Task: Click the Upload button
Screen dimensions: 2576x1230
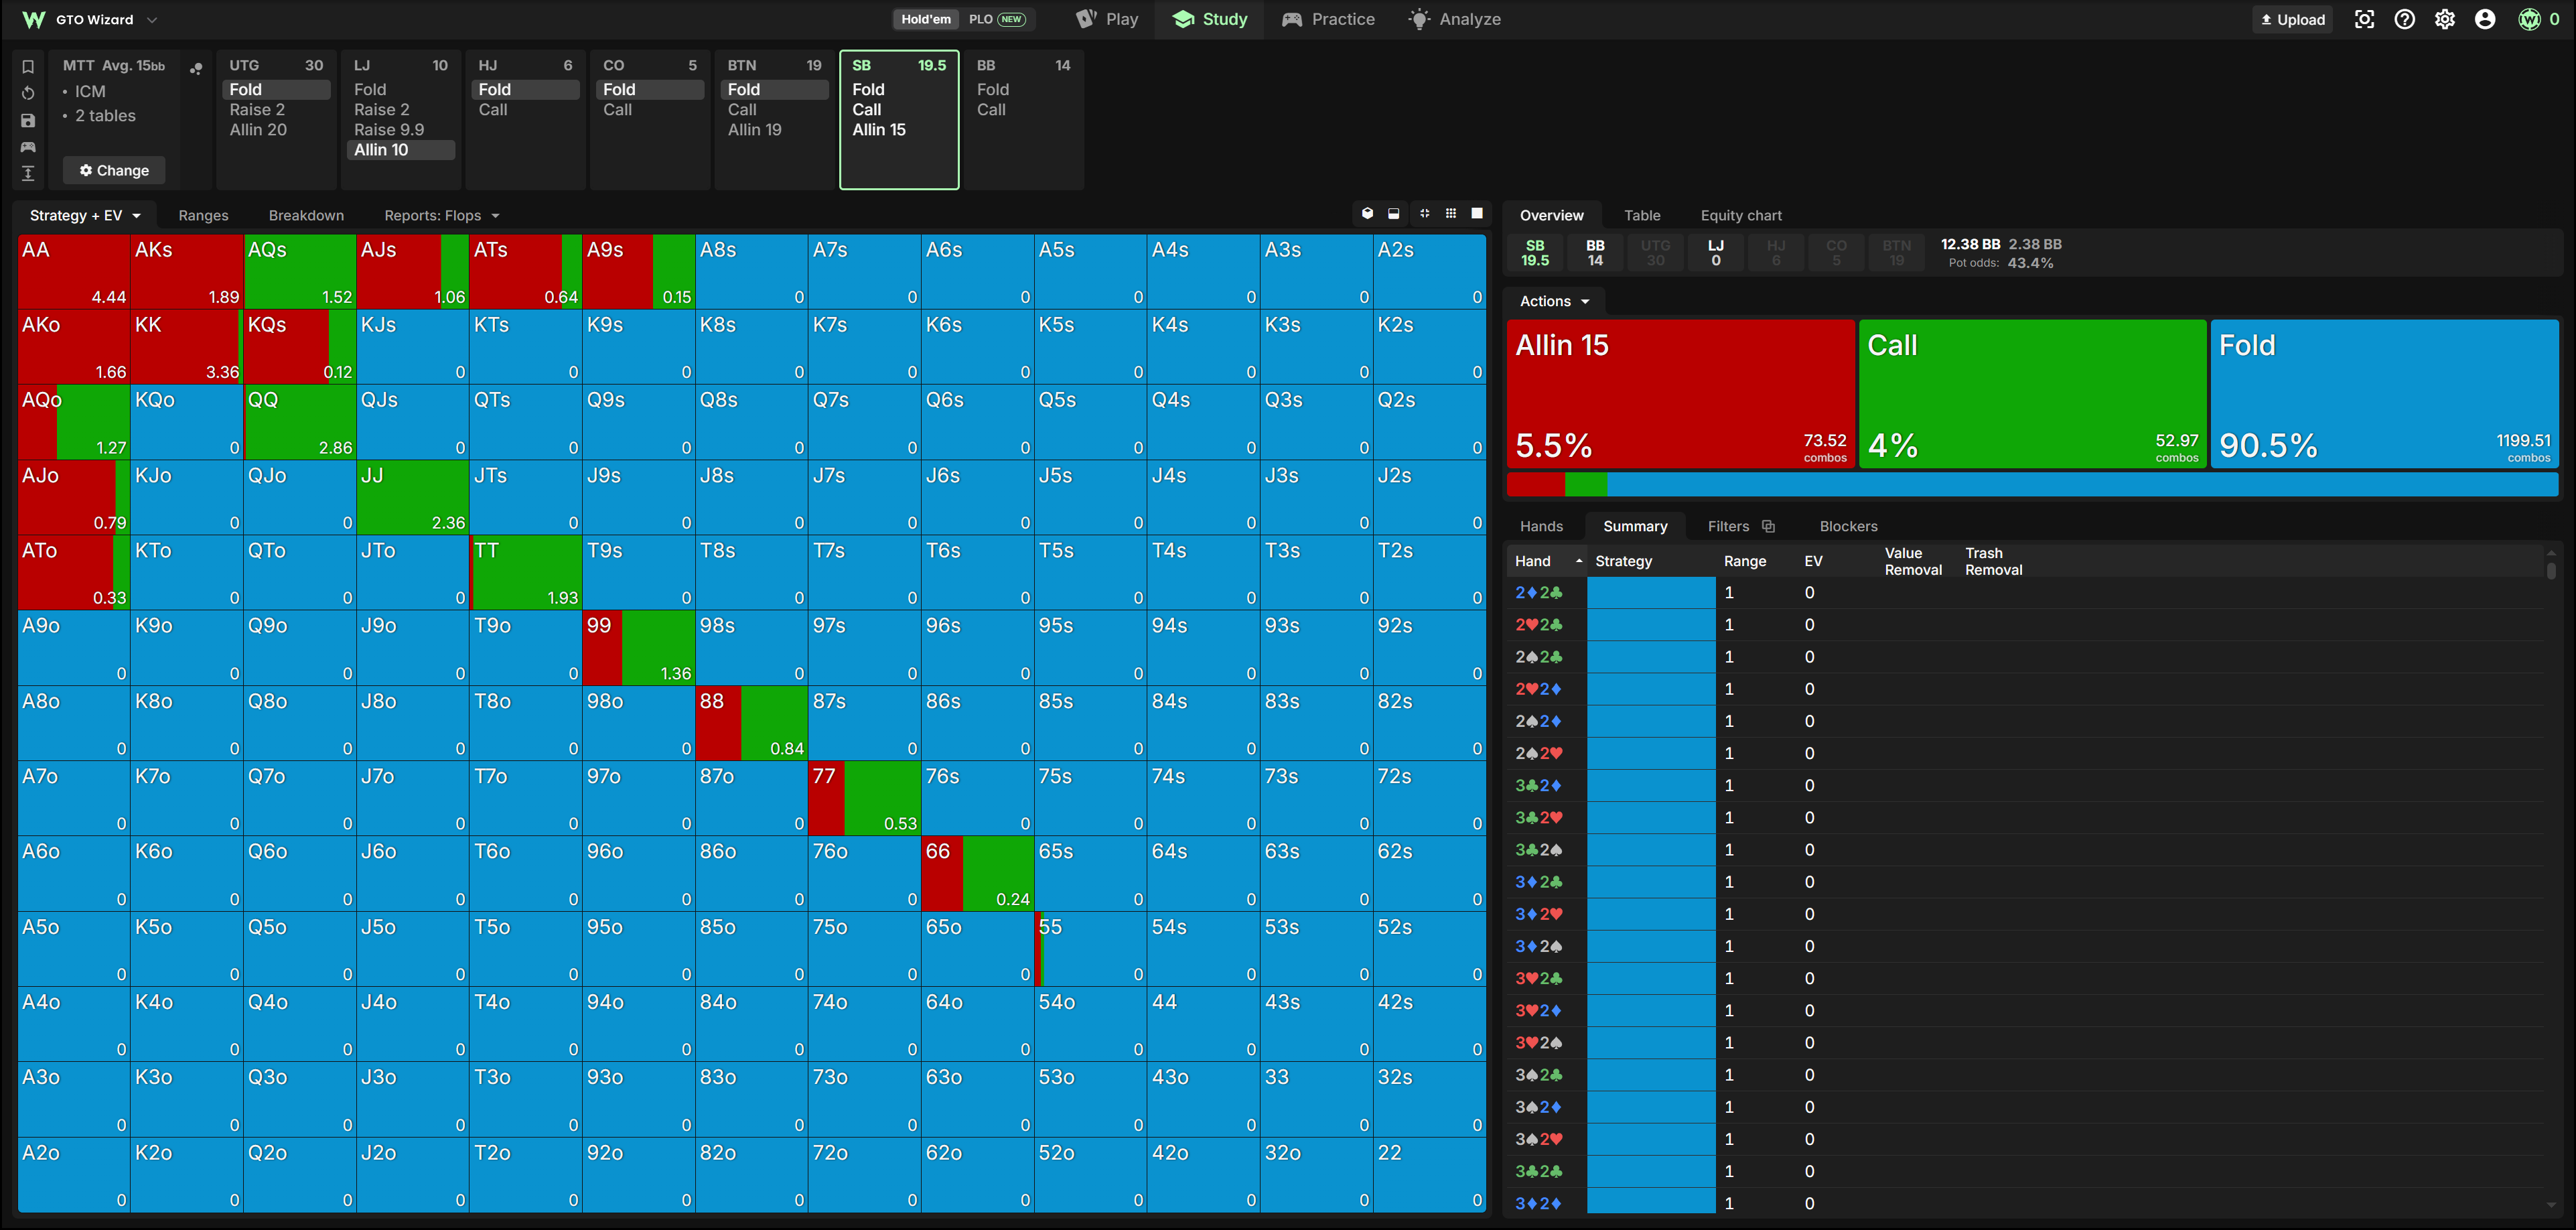Action: point(2292,19)
